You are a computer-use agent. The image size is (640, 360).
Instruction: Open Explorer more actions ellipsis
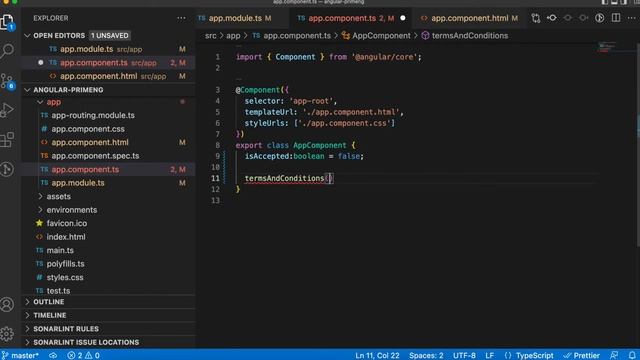(x=181, y=18)
